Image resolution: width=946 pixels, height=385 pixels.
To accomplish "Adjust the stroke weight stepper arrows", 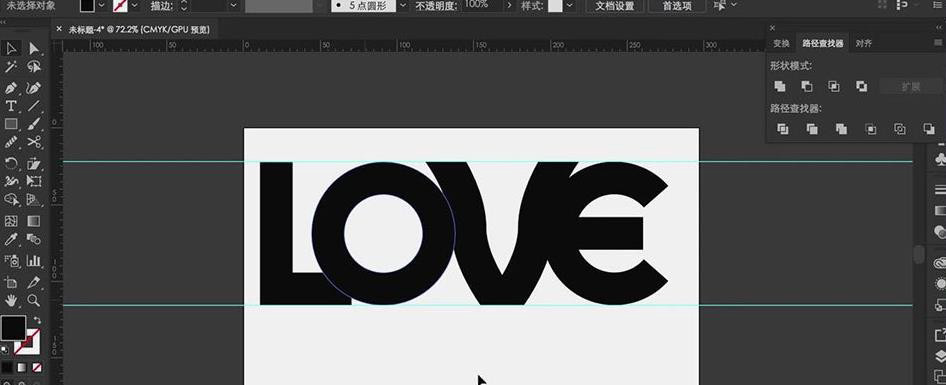I will coord(184,5).
